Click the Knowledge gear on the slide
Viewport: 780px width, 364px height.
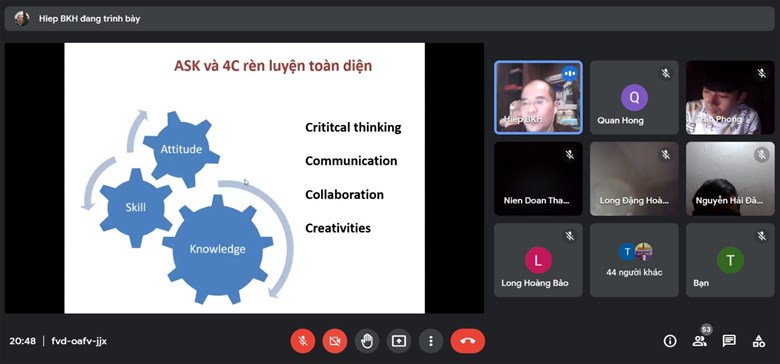[218, 249]
